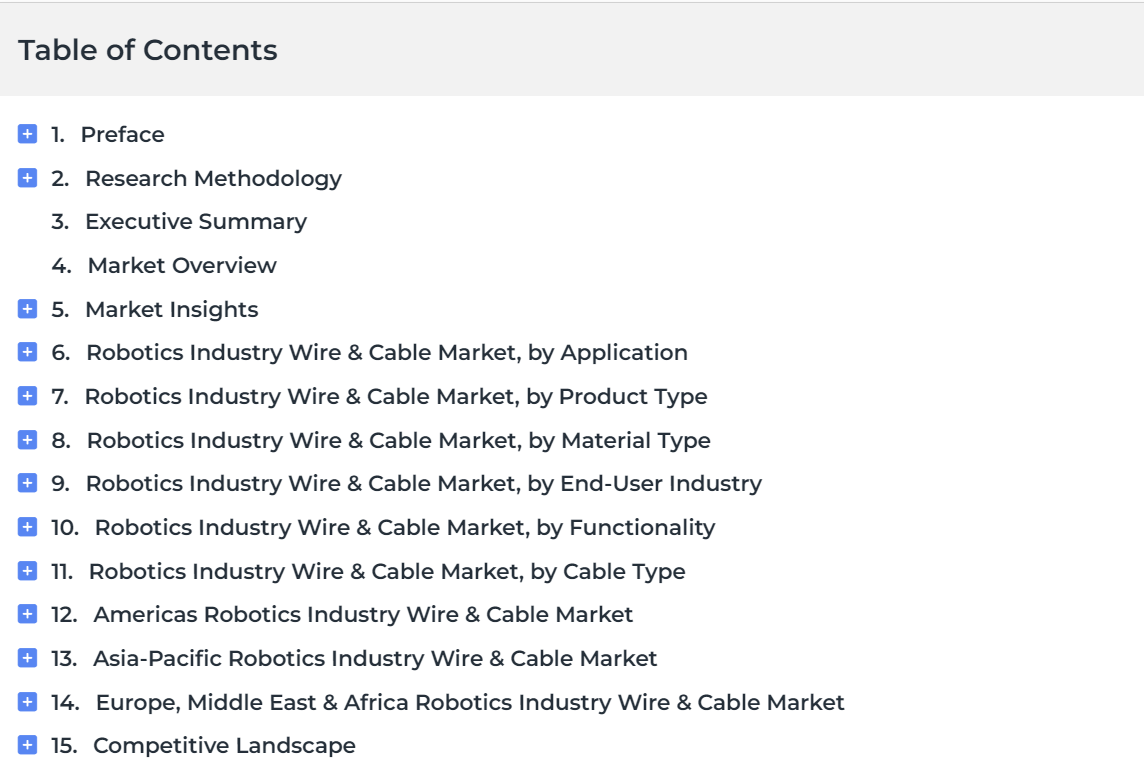Click plus icon beside Americas Robotics section

(27, 614)
